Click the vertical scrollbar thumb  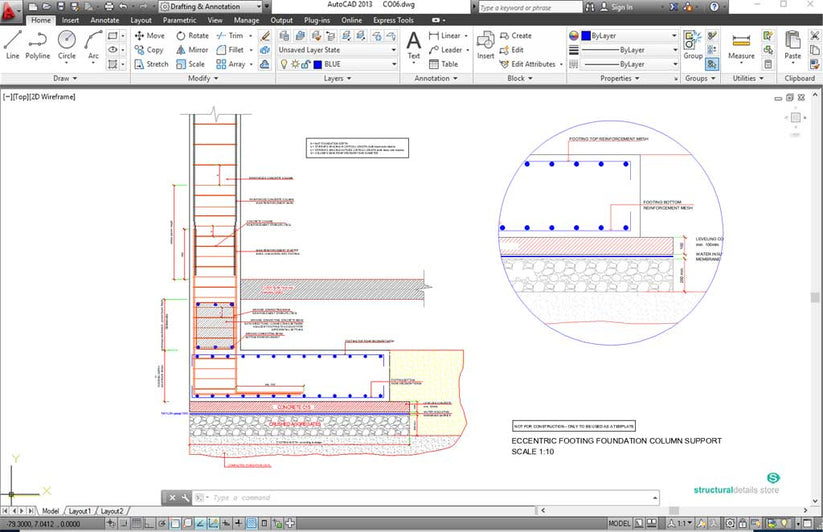point(815,297)
